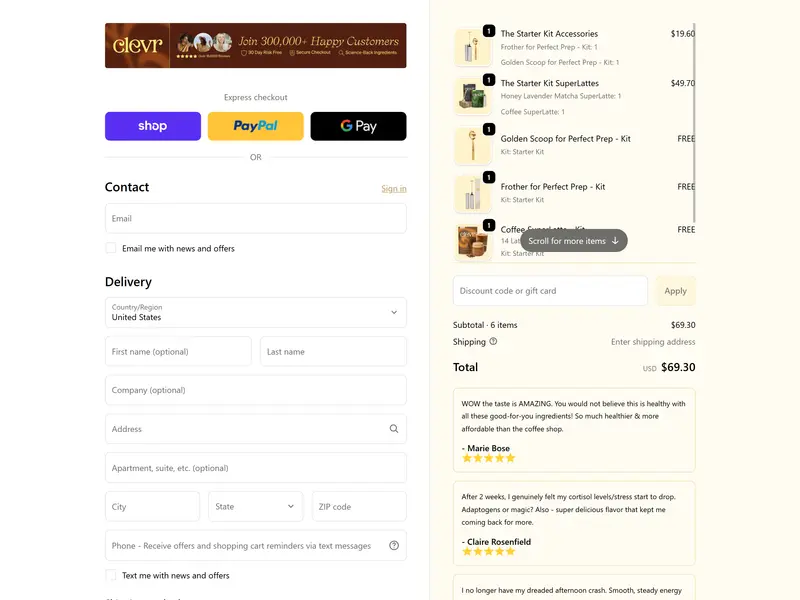
Task: Select the Google Pay button
Action: pos(358,126)
